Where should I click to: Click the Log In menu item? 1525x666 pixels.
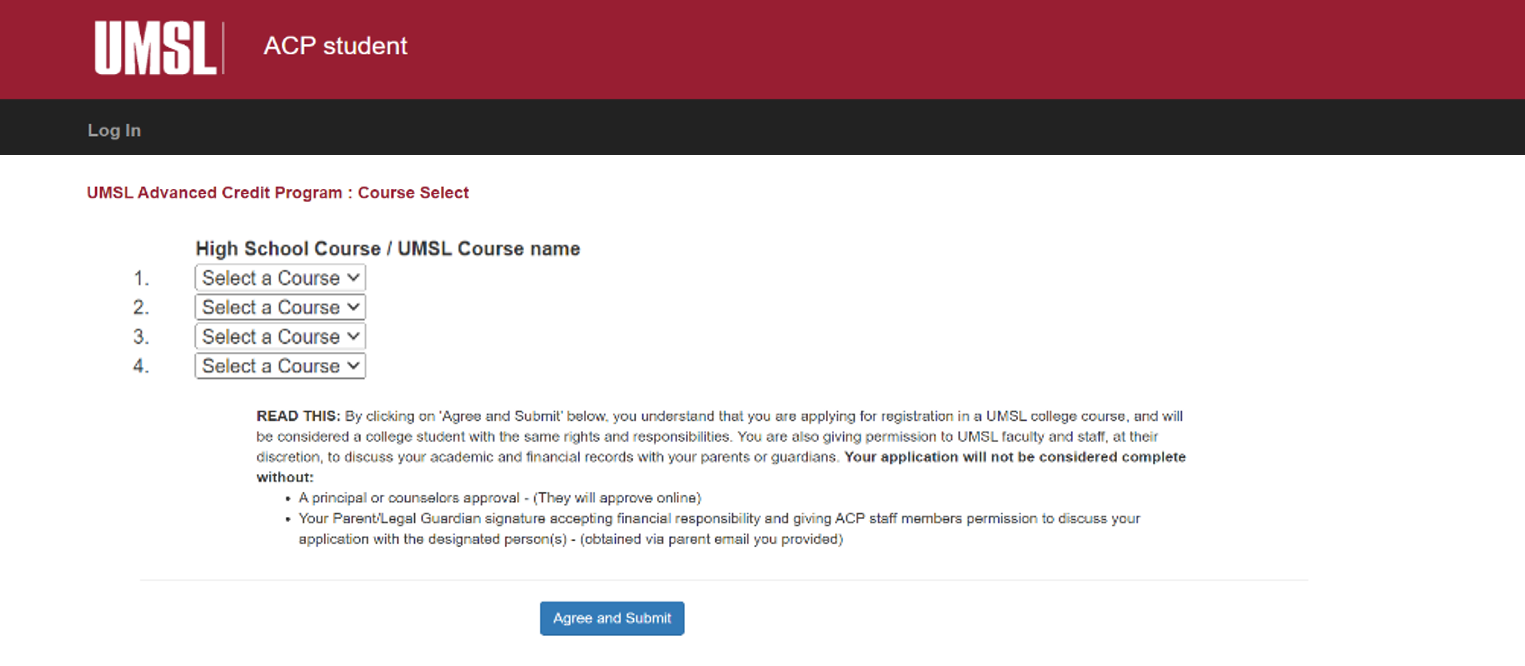[x=113, y=129]
